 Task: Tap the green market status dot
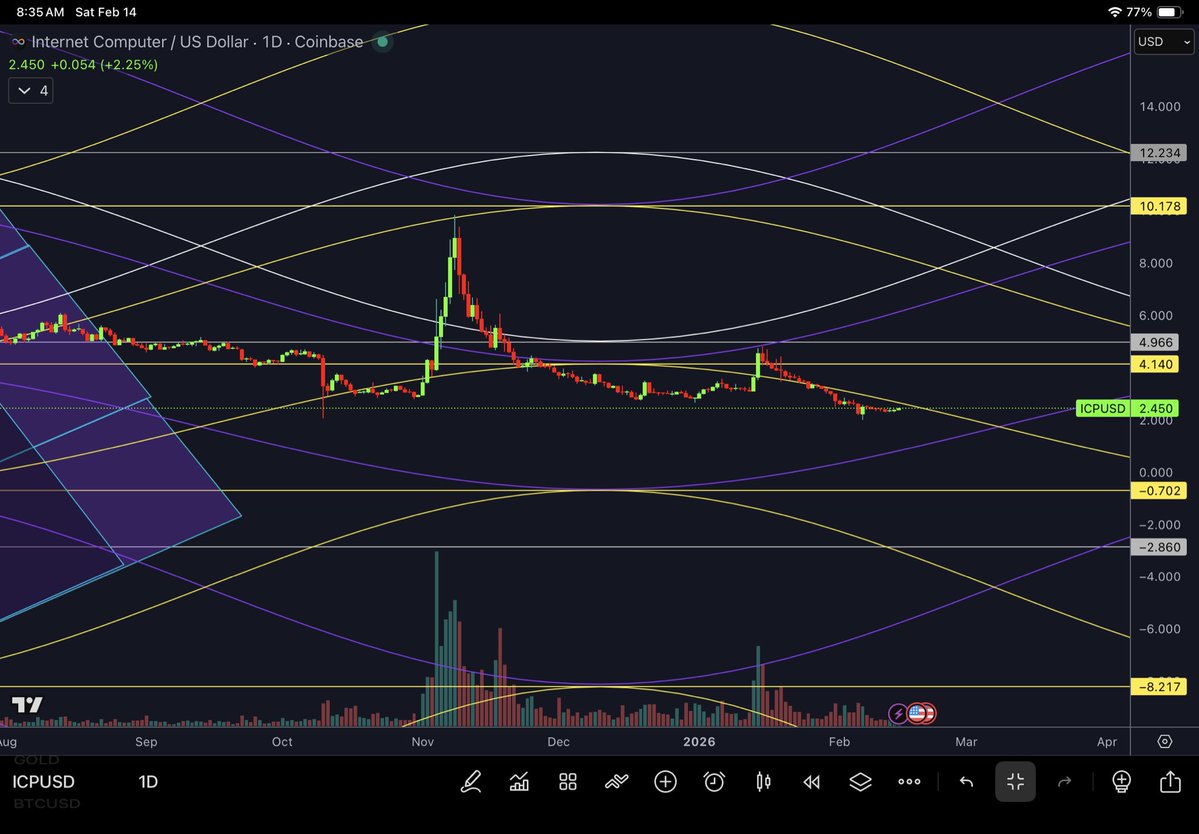(382, 42)
